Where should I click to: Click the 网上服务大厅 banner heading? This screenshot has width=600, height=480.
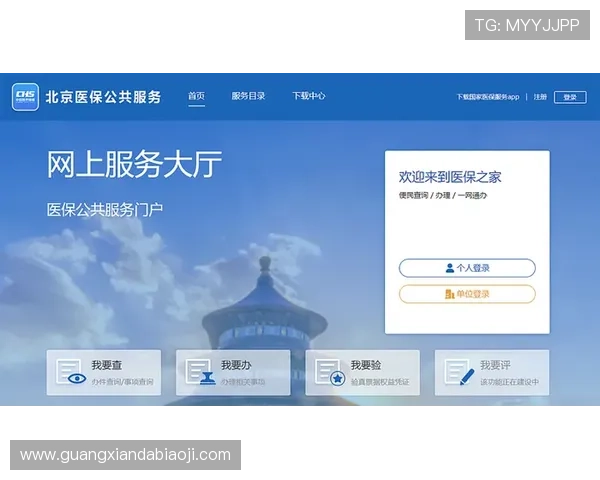(x=134, y=164)
